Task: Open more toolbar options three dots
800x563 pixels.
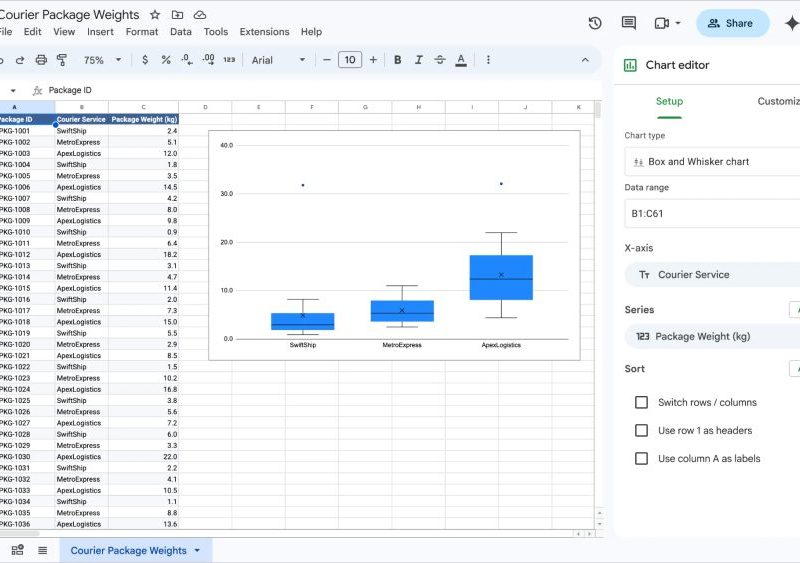Action: 488,60
